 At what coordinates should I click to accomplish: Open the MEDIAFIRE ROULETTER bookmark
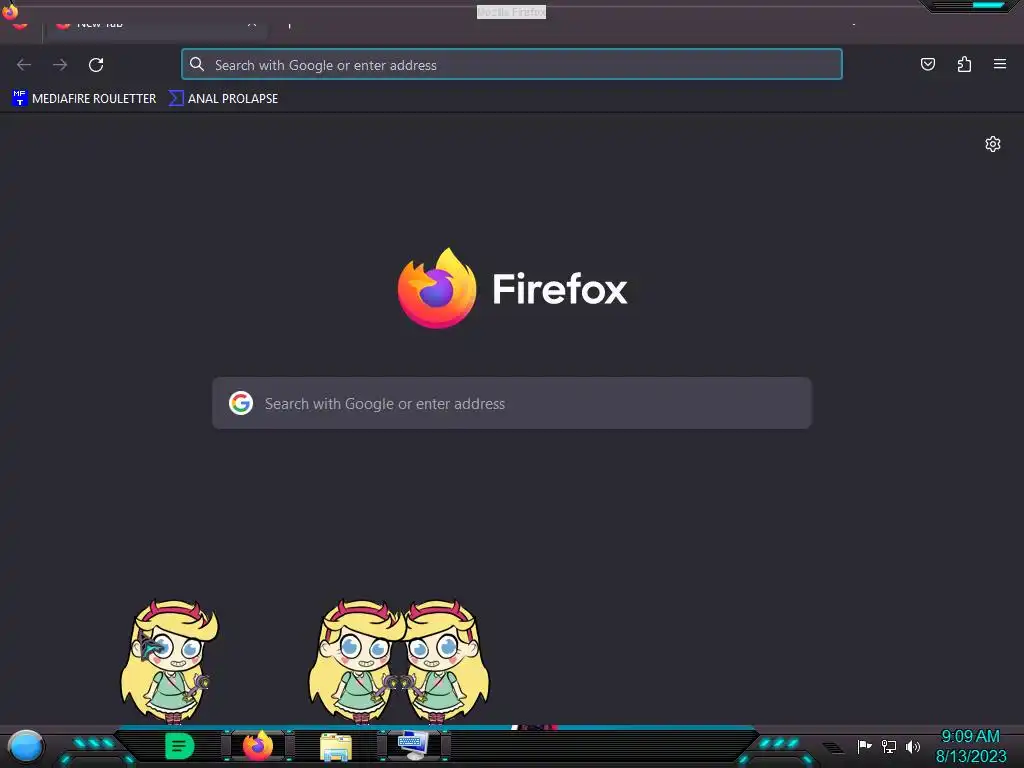(x=84, y=99)
